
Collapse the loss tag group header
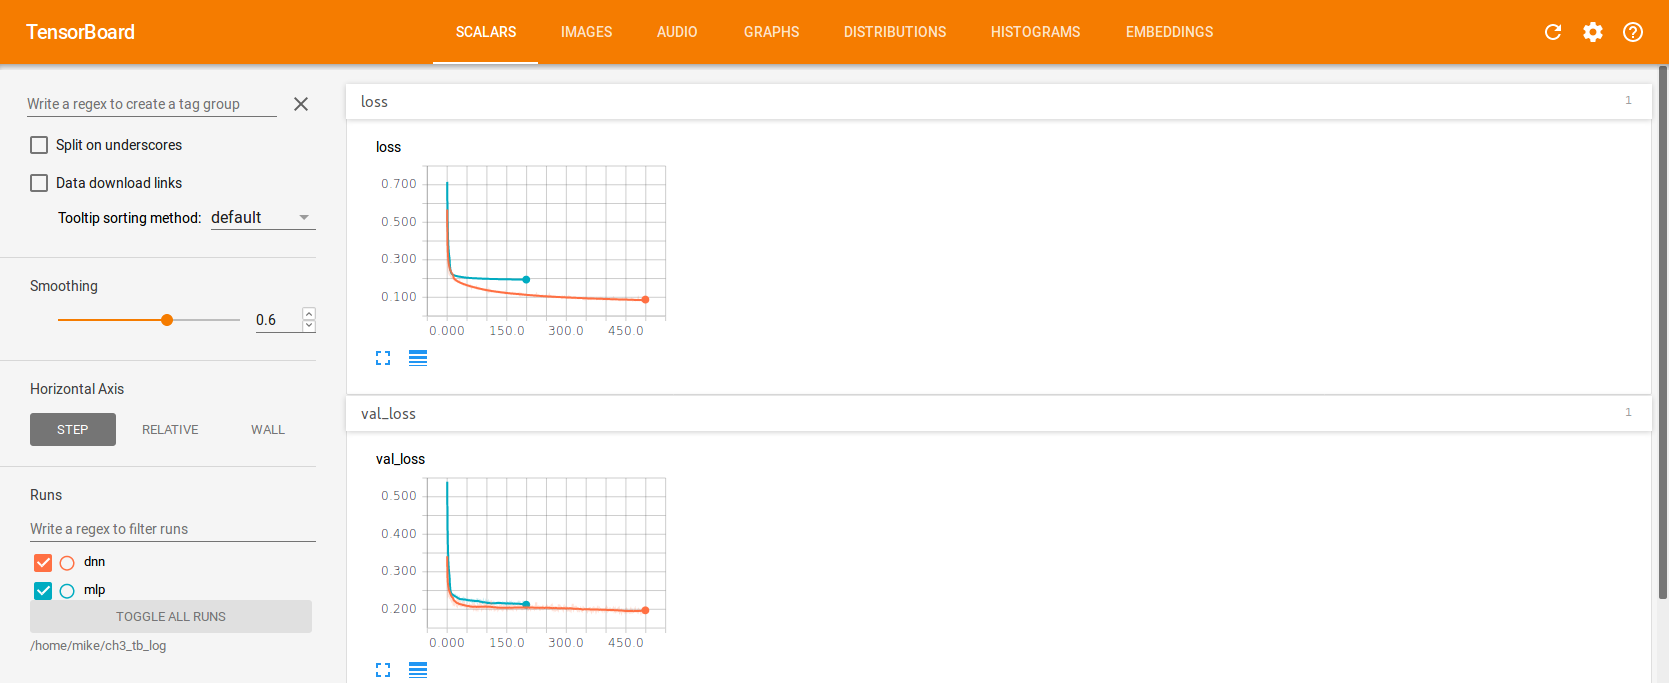(998, 102)
